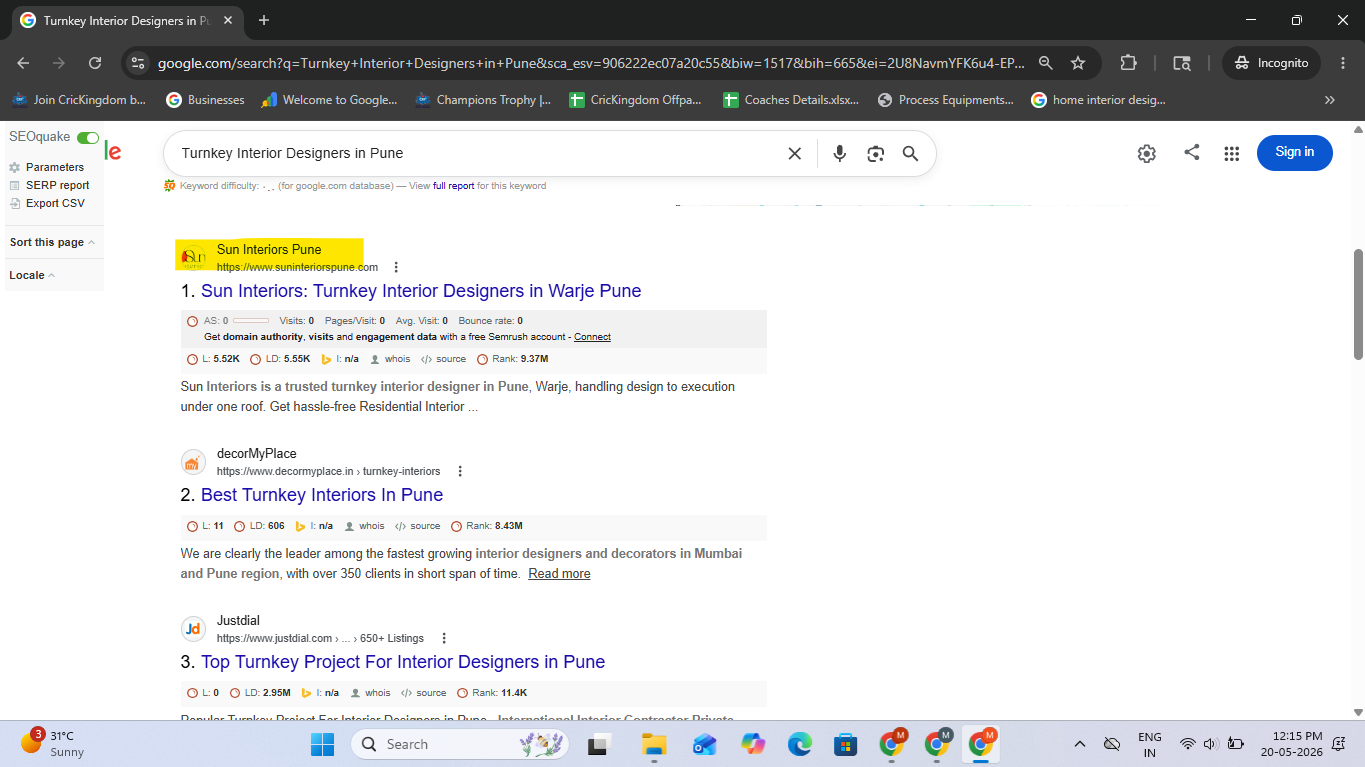Click the decorMyPlace site favicon
The image size is (1365, 767).
194,462
